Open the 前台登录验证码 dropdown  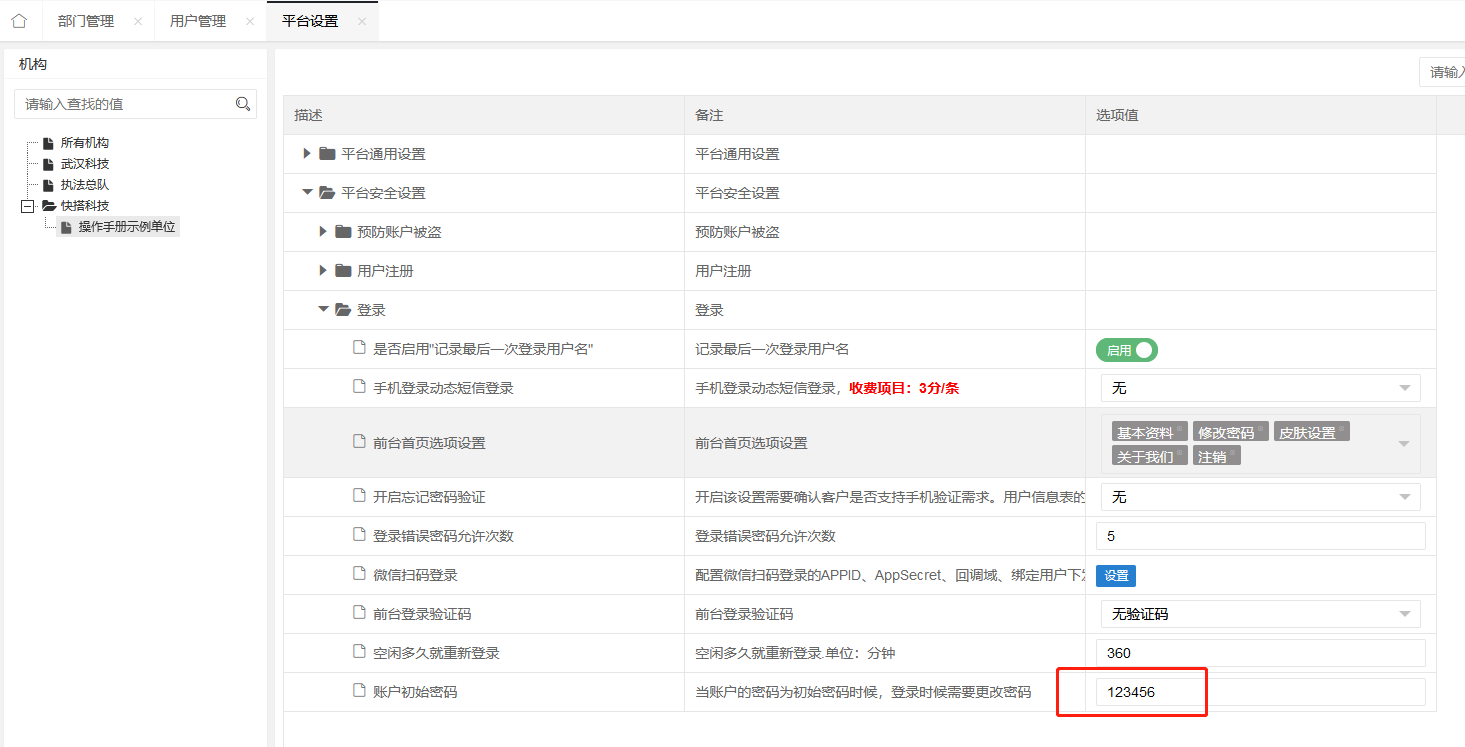click(x=1260, y=614)
